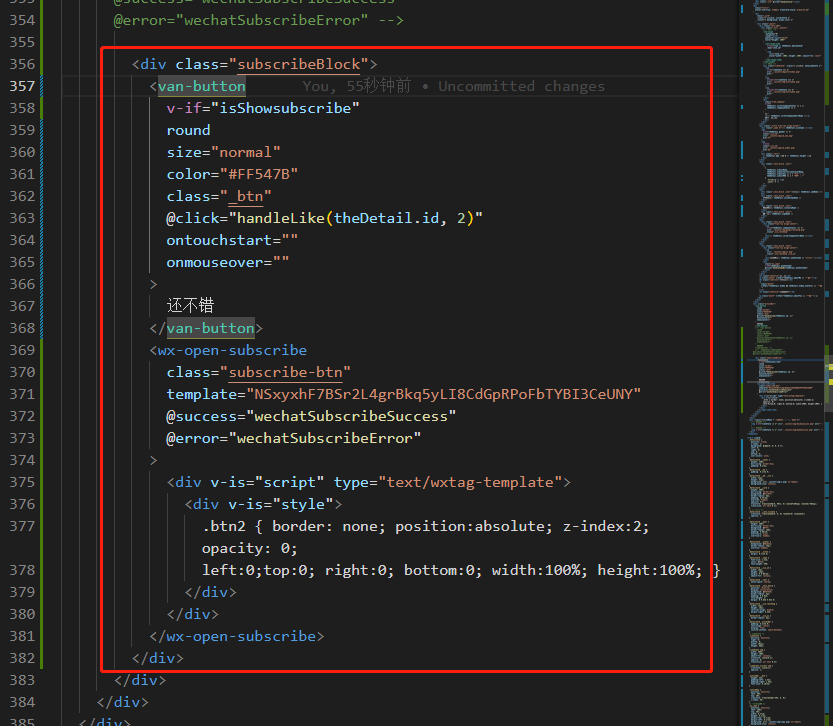
Task: Click the class value "_btn"
Action: tap(245, 197)
